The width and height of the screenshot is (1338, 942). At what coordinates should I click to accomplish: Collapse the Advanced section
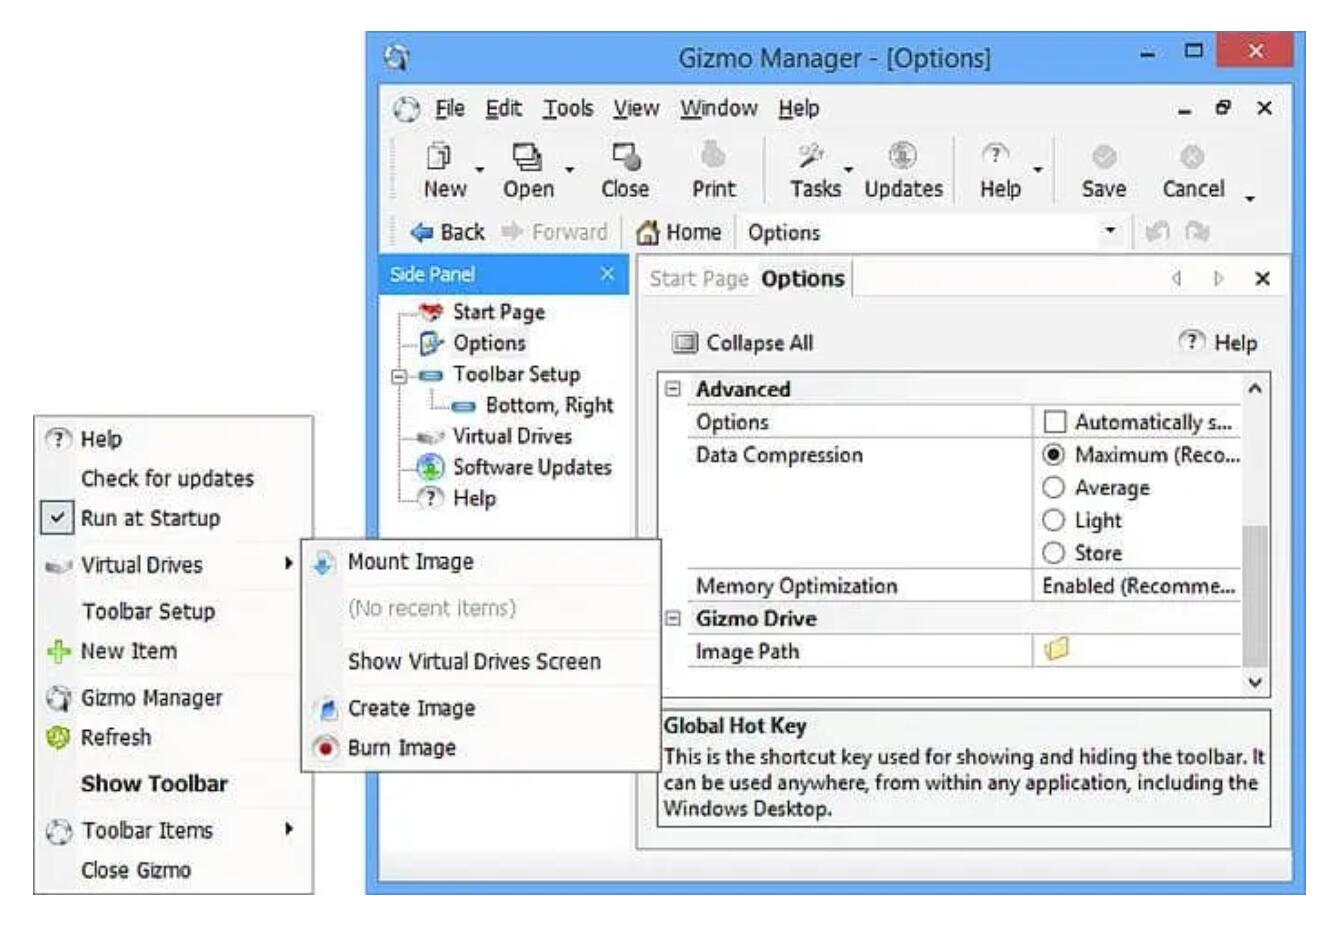[674, 389]
